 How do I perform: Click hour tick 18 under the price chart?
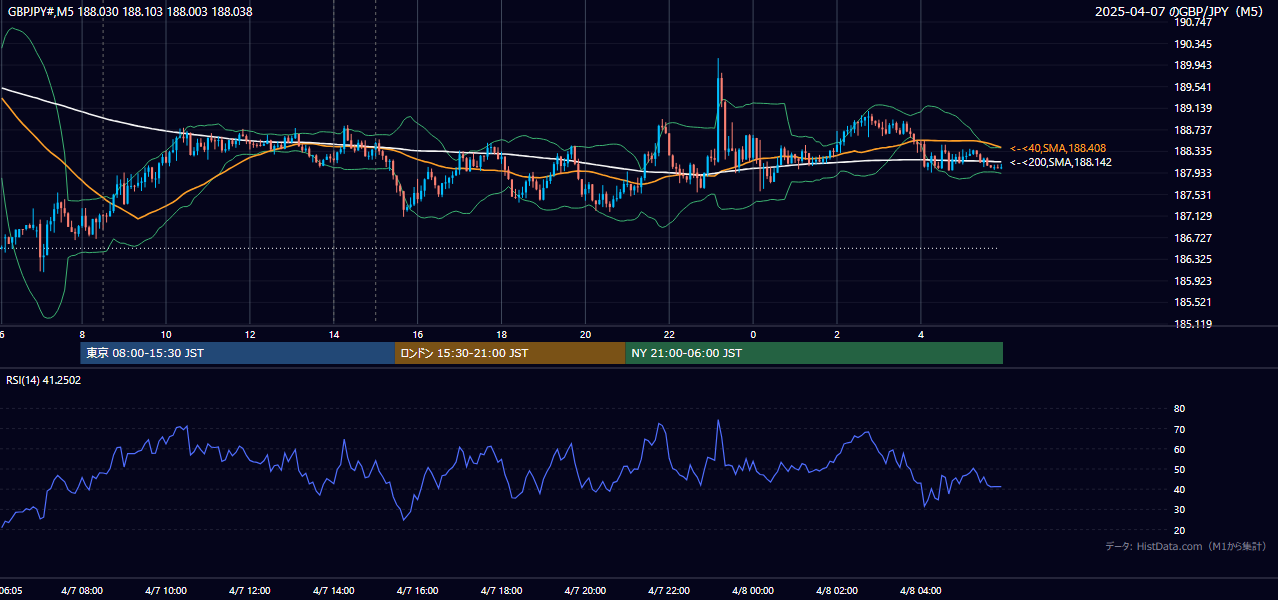tap(502, 334)
